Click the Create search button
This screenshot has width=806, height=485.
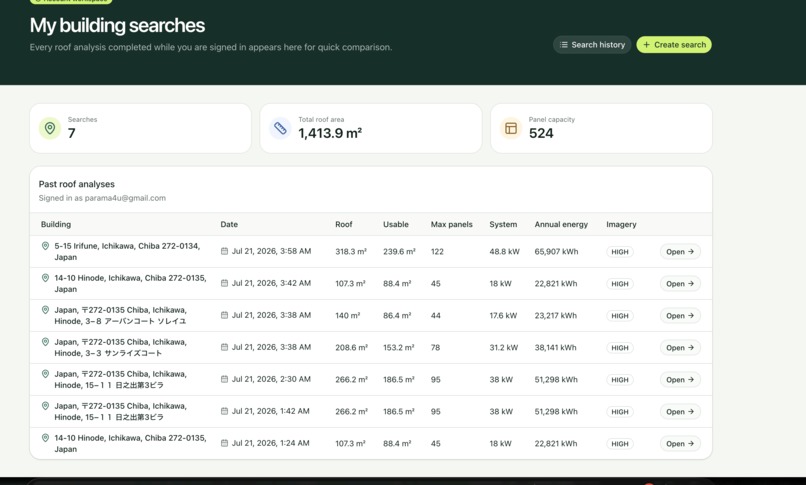[674, 45]
